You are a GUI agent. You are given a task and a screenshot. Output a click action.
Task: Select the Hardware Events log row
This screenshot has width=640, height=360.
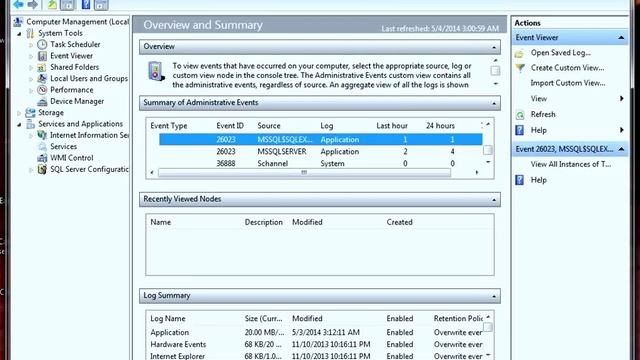[316, 344]
